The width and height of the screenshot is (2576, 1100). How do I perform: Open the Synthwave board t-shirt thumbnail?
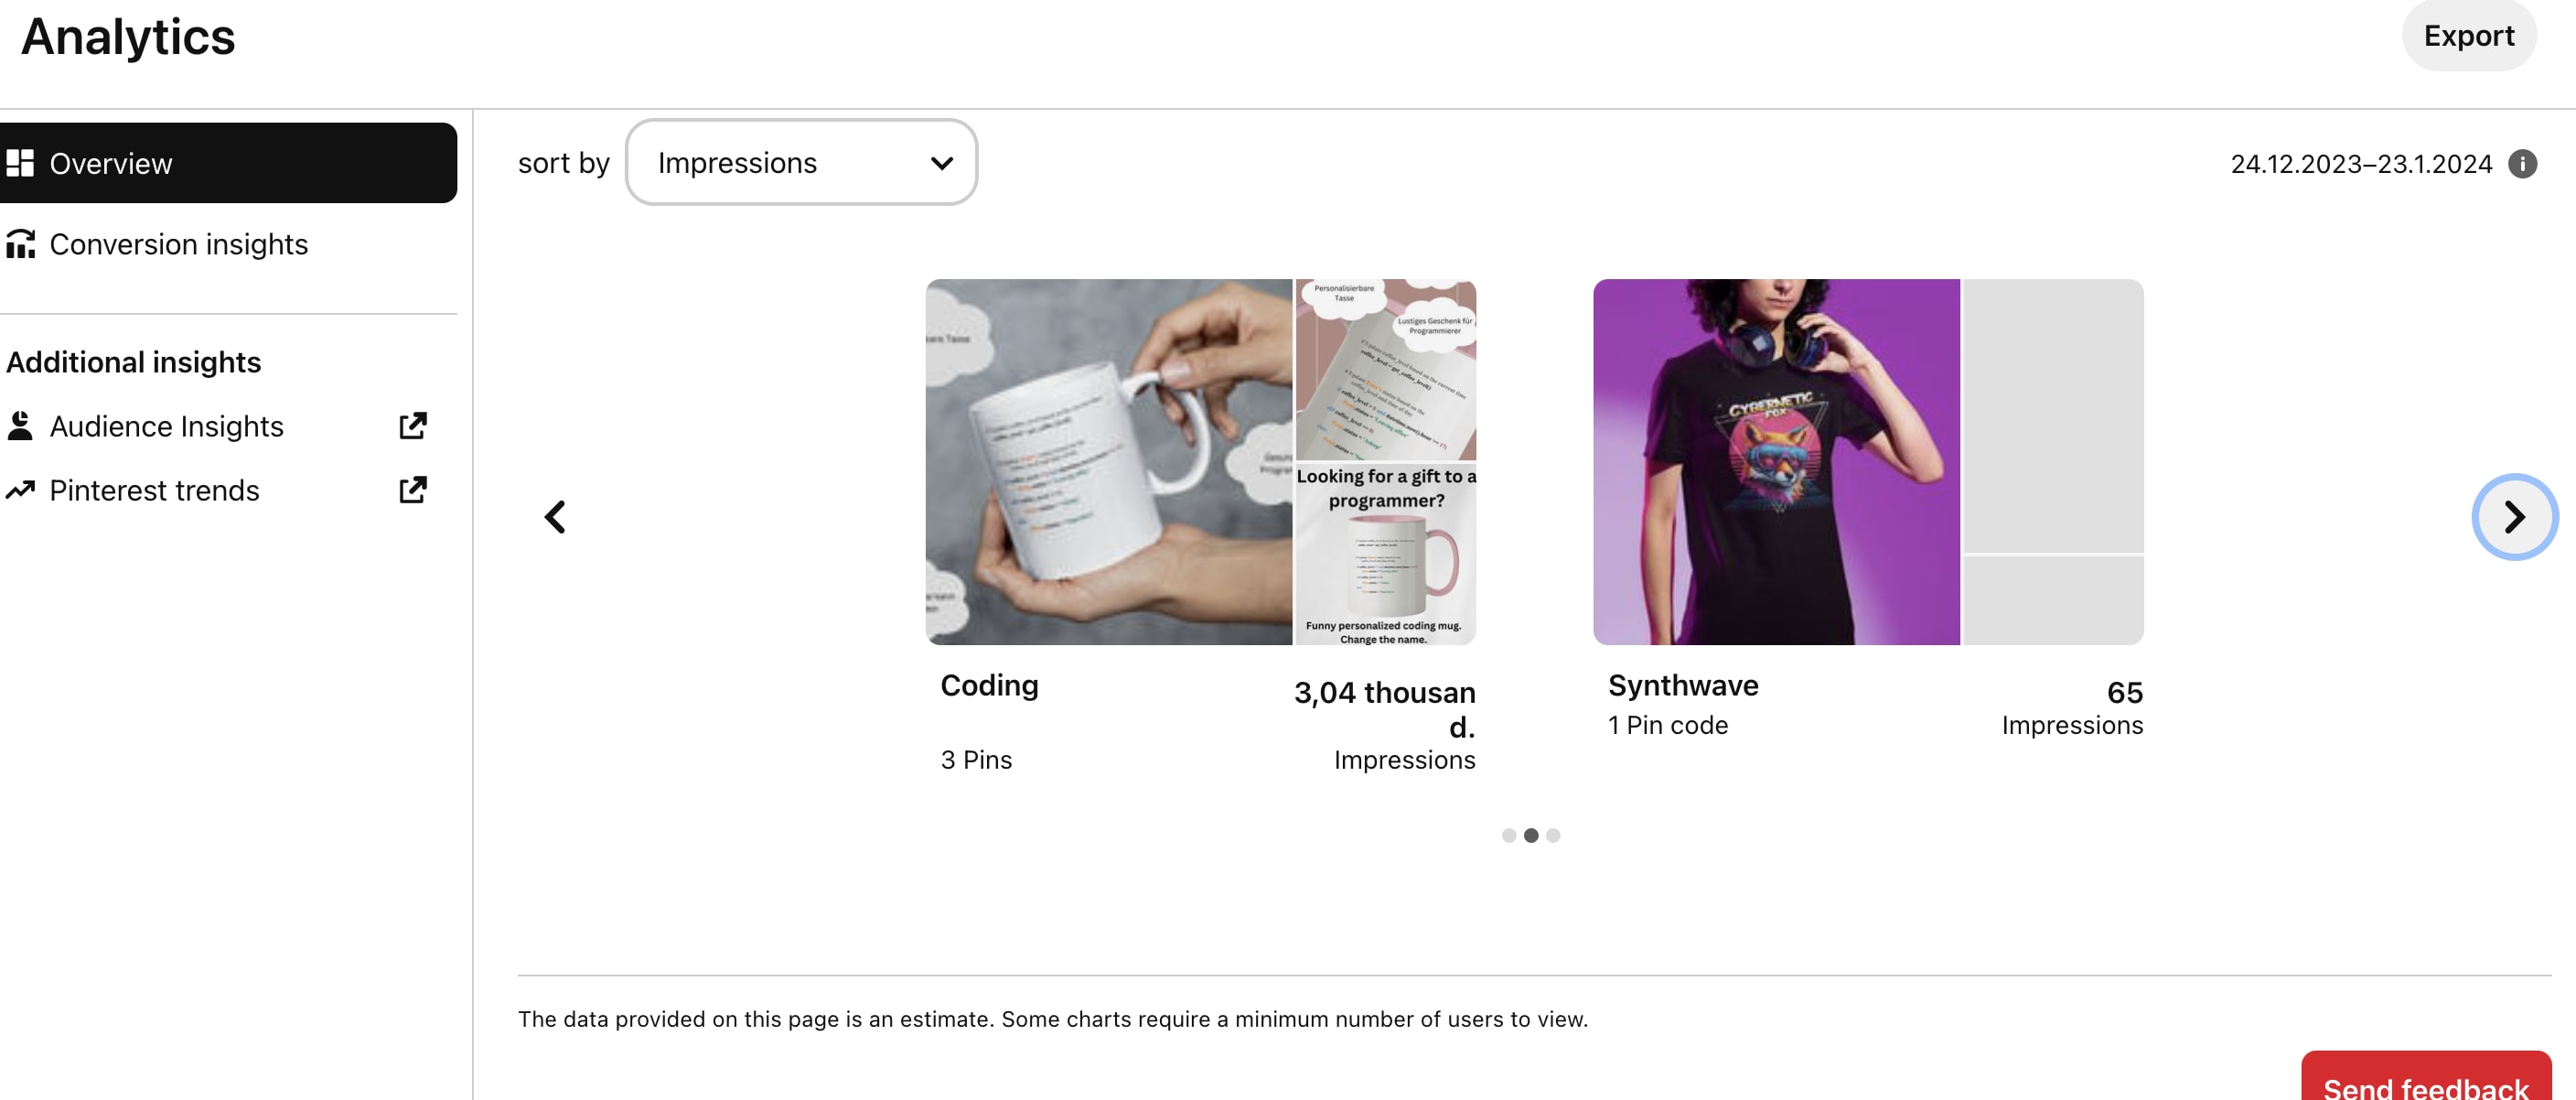click(x=1776, y=462)
